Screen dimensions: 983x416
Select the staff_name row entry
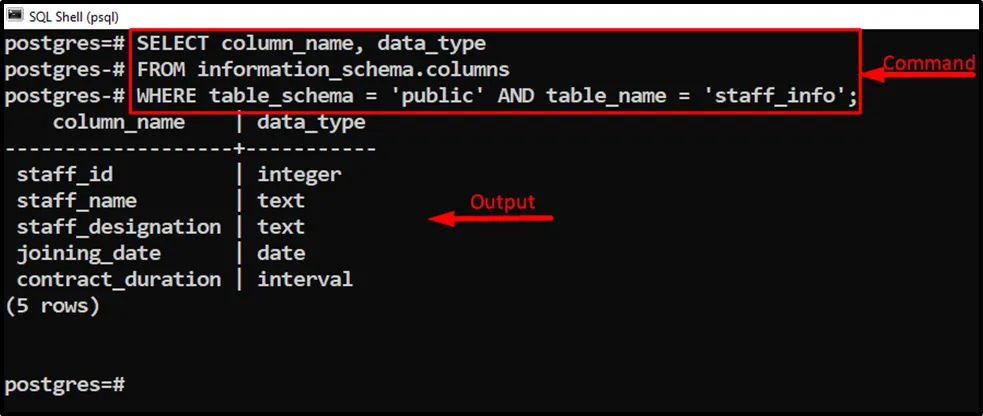[x=77, y=201]
